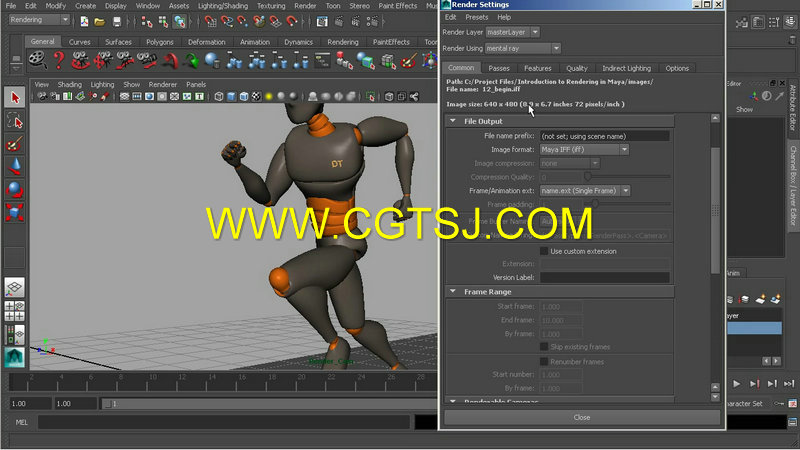Open viewport Renderer menu
Image resolution: width=800 pixels, height=450 pixels.
pyautogui.click(x=163, y=85)
